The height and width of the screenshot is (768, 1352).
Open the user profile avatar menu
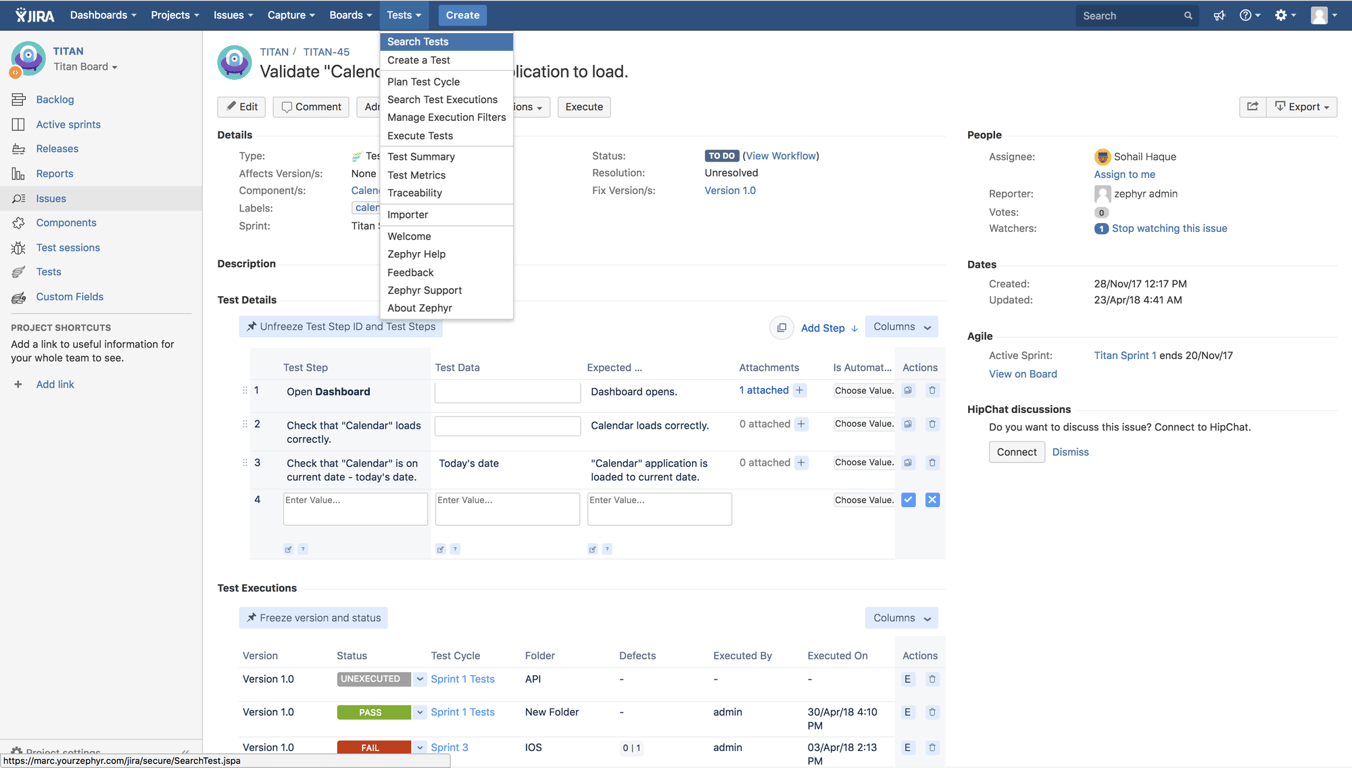[1324, 16]
